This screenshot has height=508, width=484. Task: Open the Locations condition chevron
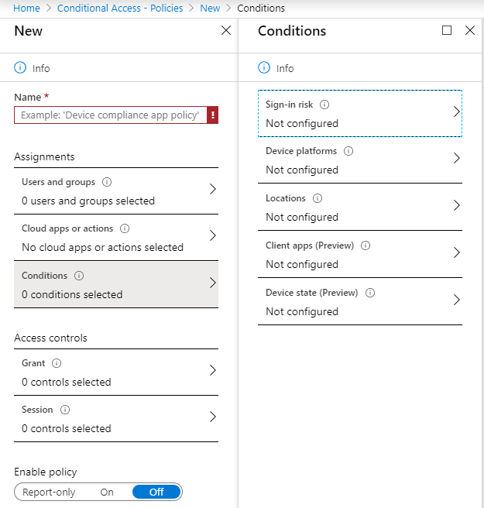coord(457,205)
